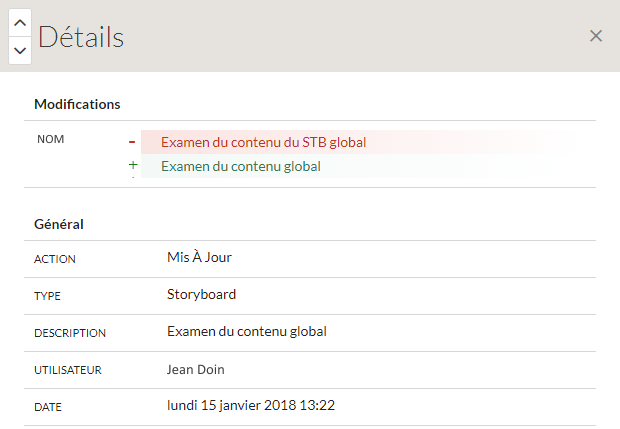Viewport: 620px width, 429px height.
Task: Click the user name Jean Doin
Action: pyautogui.click(x=195, y=369)
